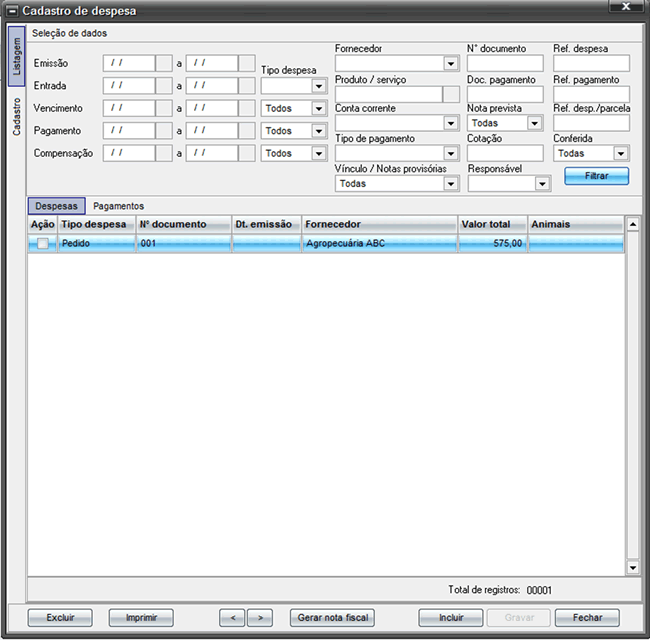Click into the N° documento input field
Viewport: 650px width, 640px height.
click(x=505, y=64)
